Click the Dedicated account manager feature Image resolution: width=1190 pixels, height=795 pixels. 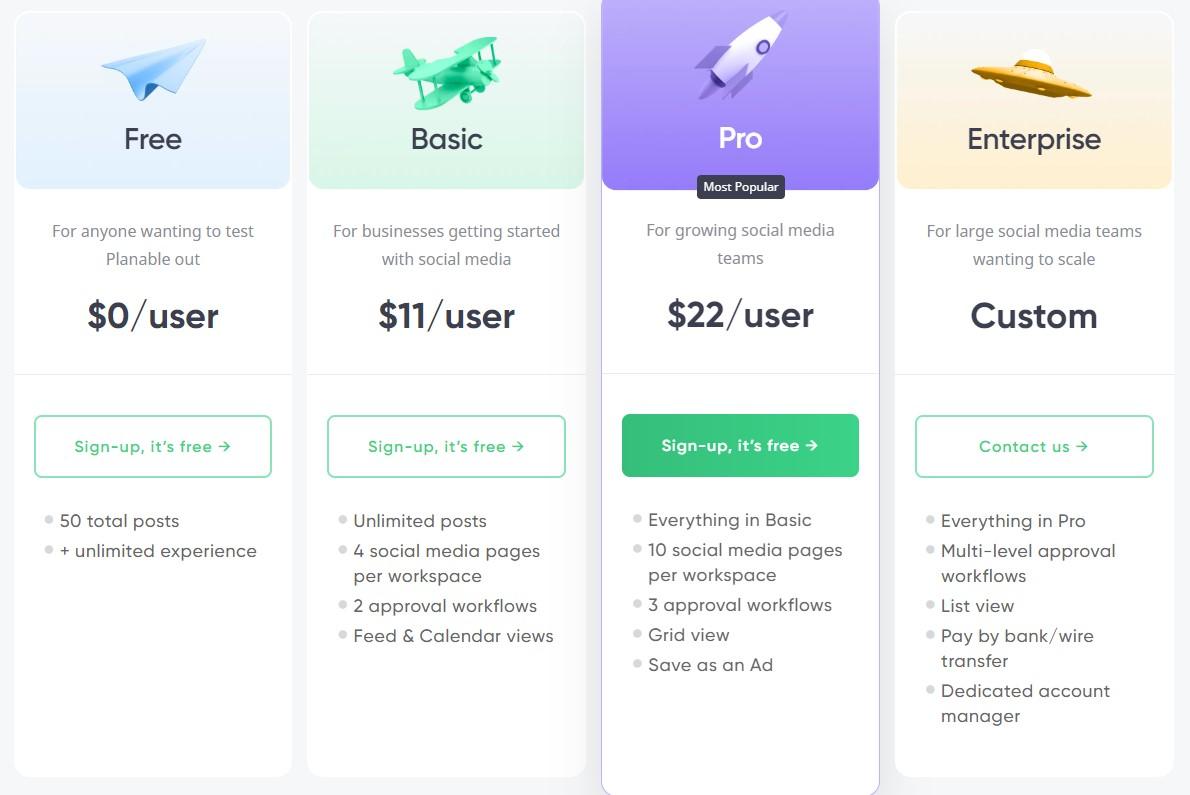pyautogui.click(x=1025, y=703)
